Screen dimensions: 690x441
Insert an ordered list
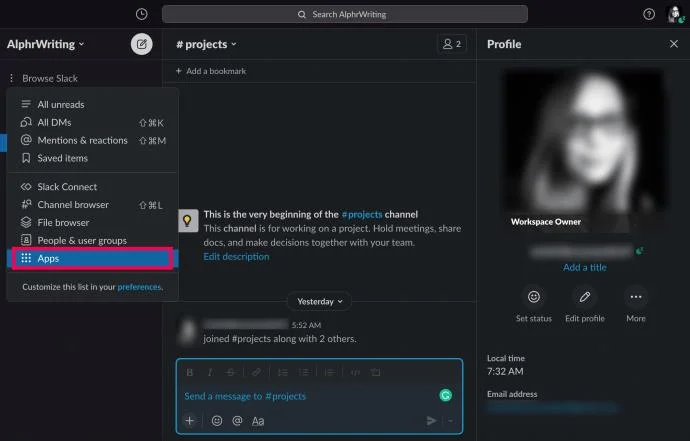(x=283, y=372)
